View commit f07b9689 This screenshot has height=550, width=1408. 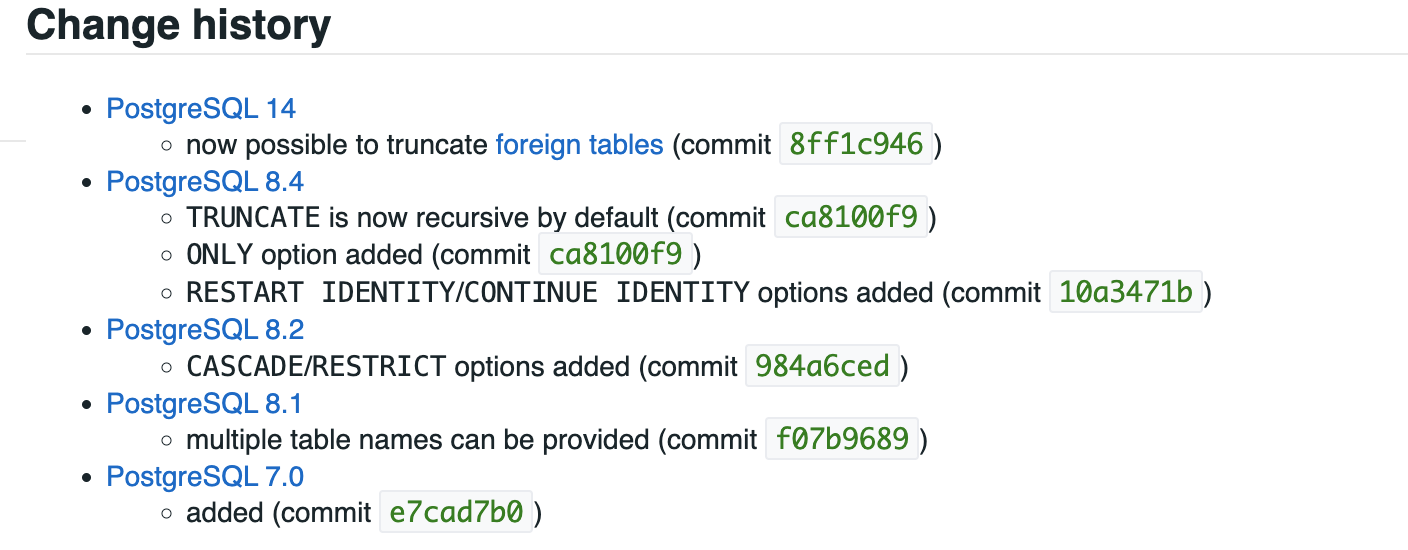[x=842, y=439]
